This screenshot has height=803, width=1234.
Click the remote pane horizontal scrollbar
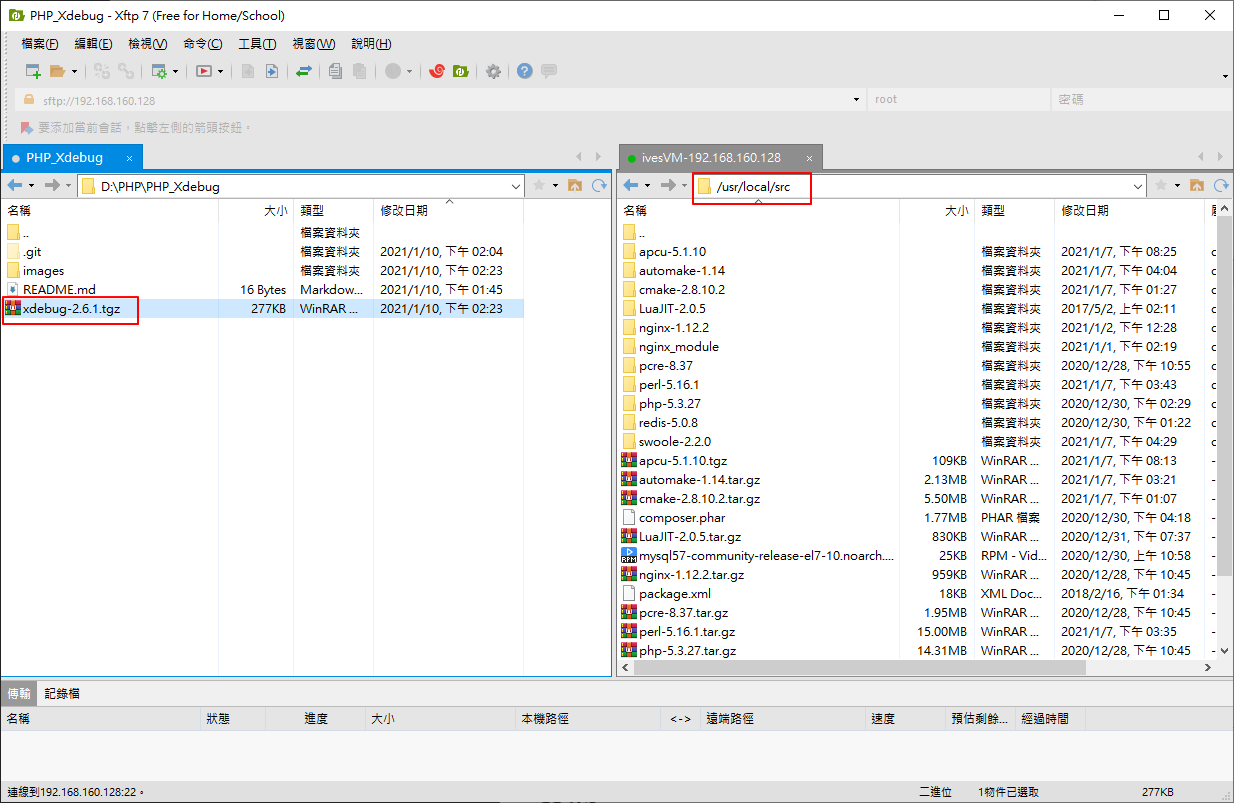(x=860, y=668)
